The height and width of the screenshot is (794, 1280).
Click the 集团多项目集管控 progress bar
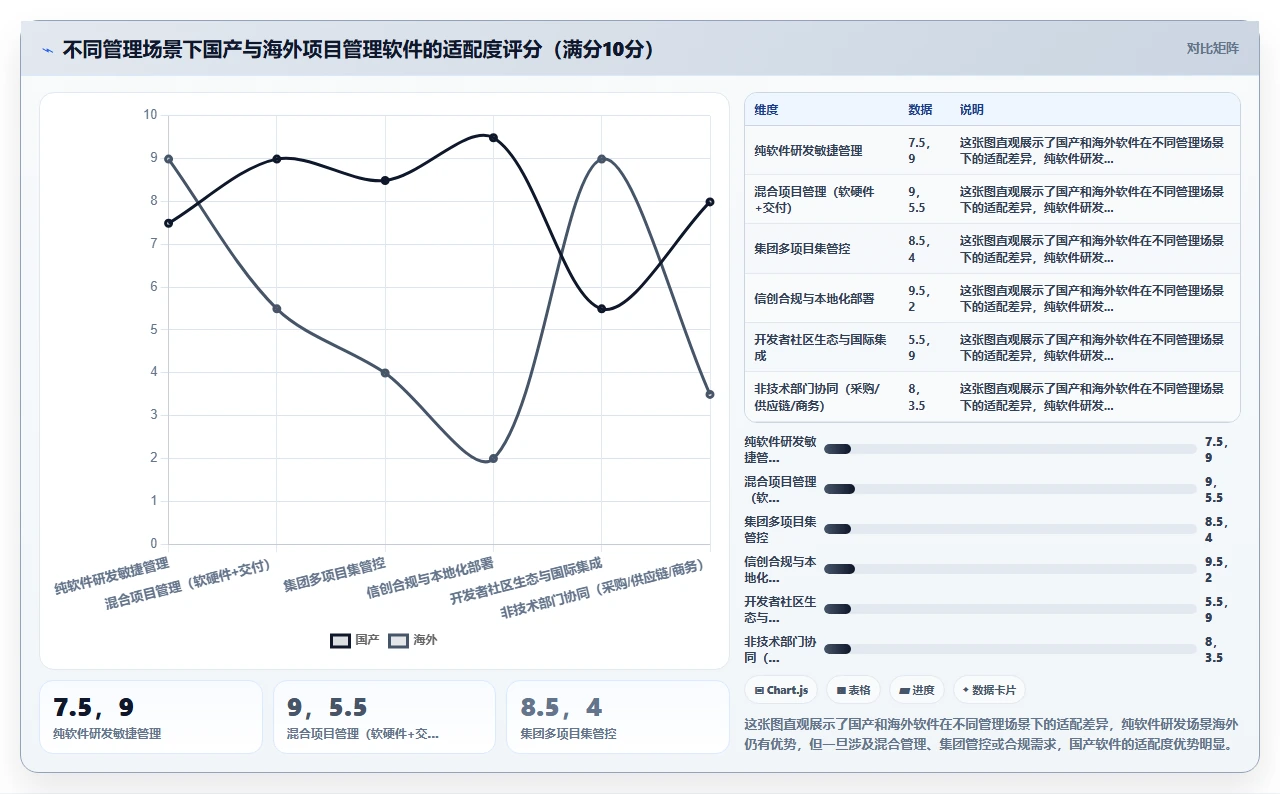[1010, 529]
